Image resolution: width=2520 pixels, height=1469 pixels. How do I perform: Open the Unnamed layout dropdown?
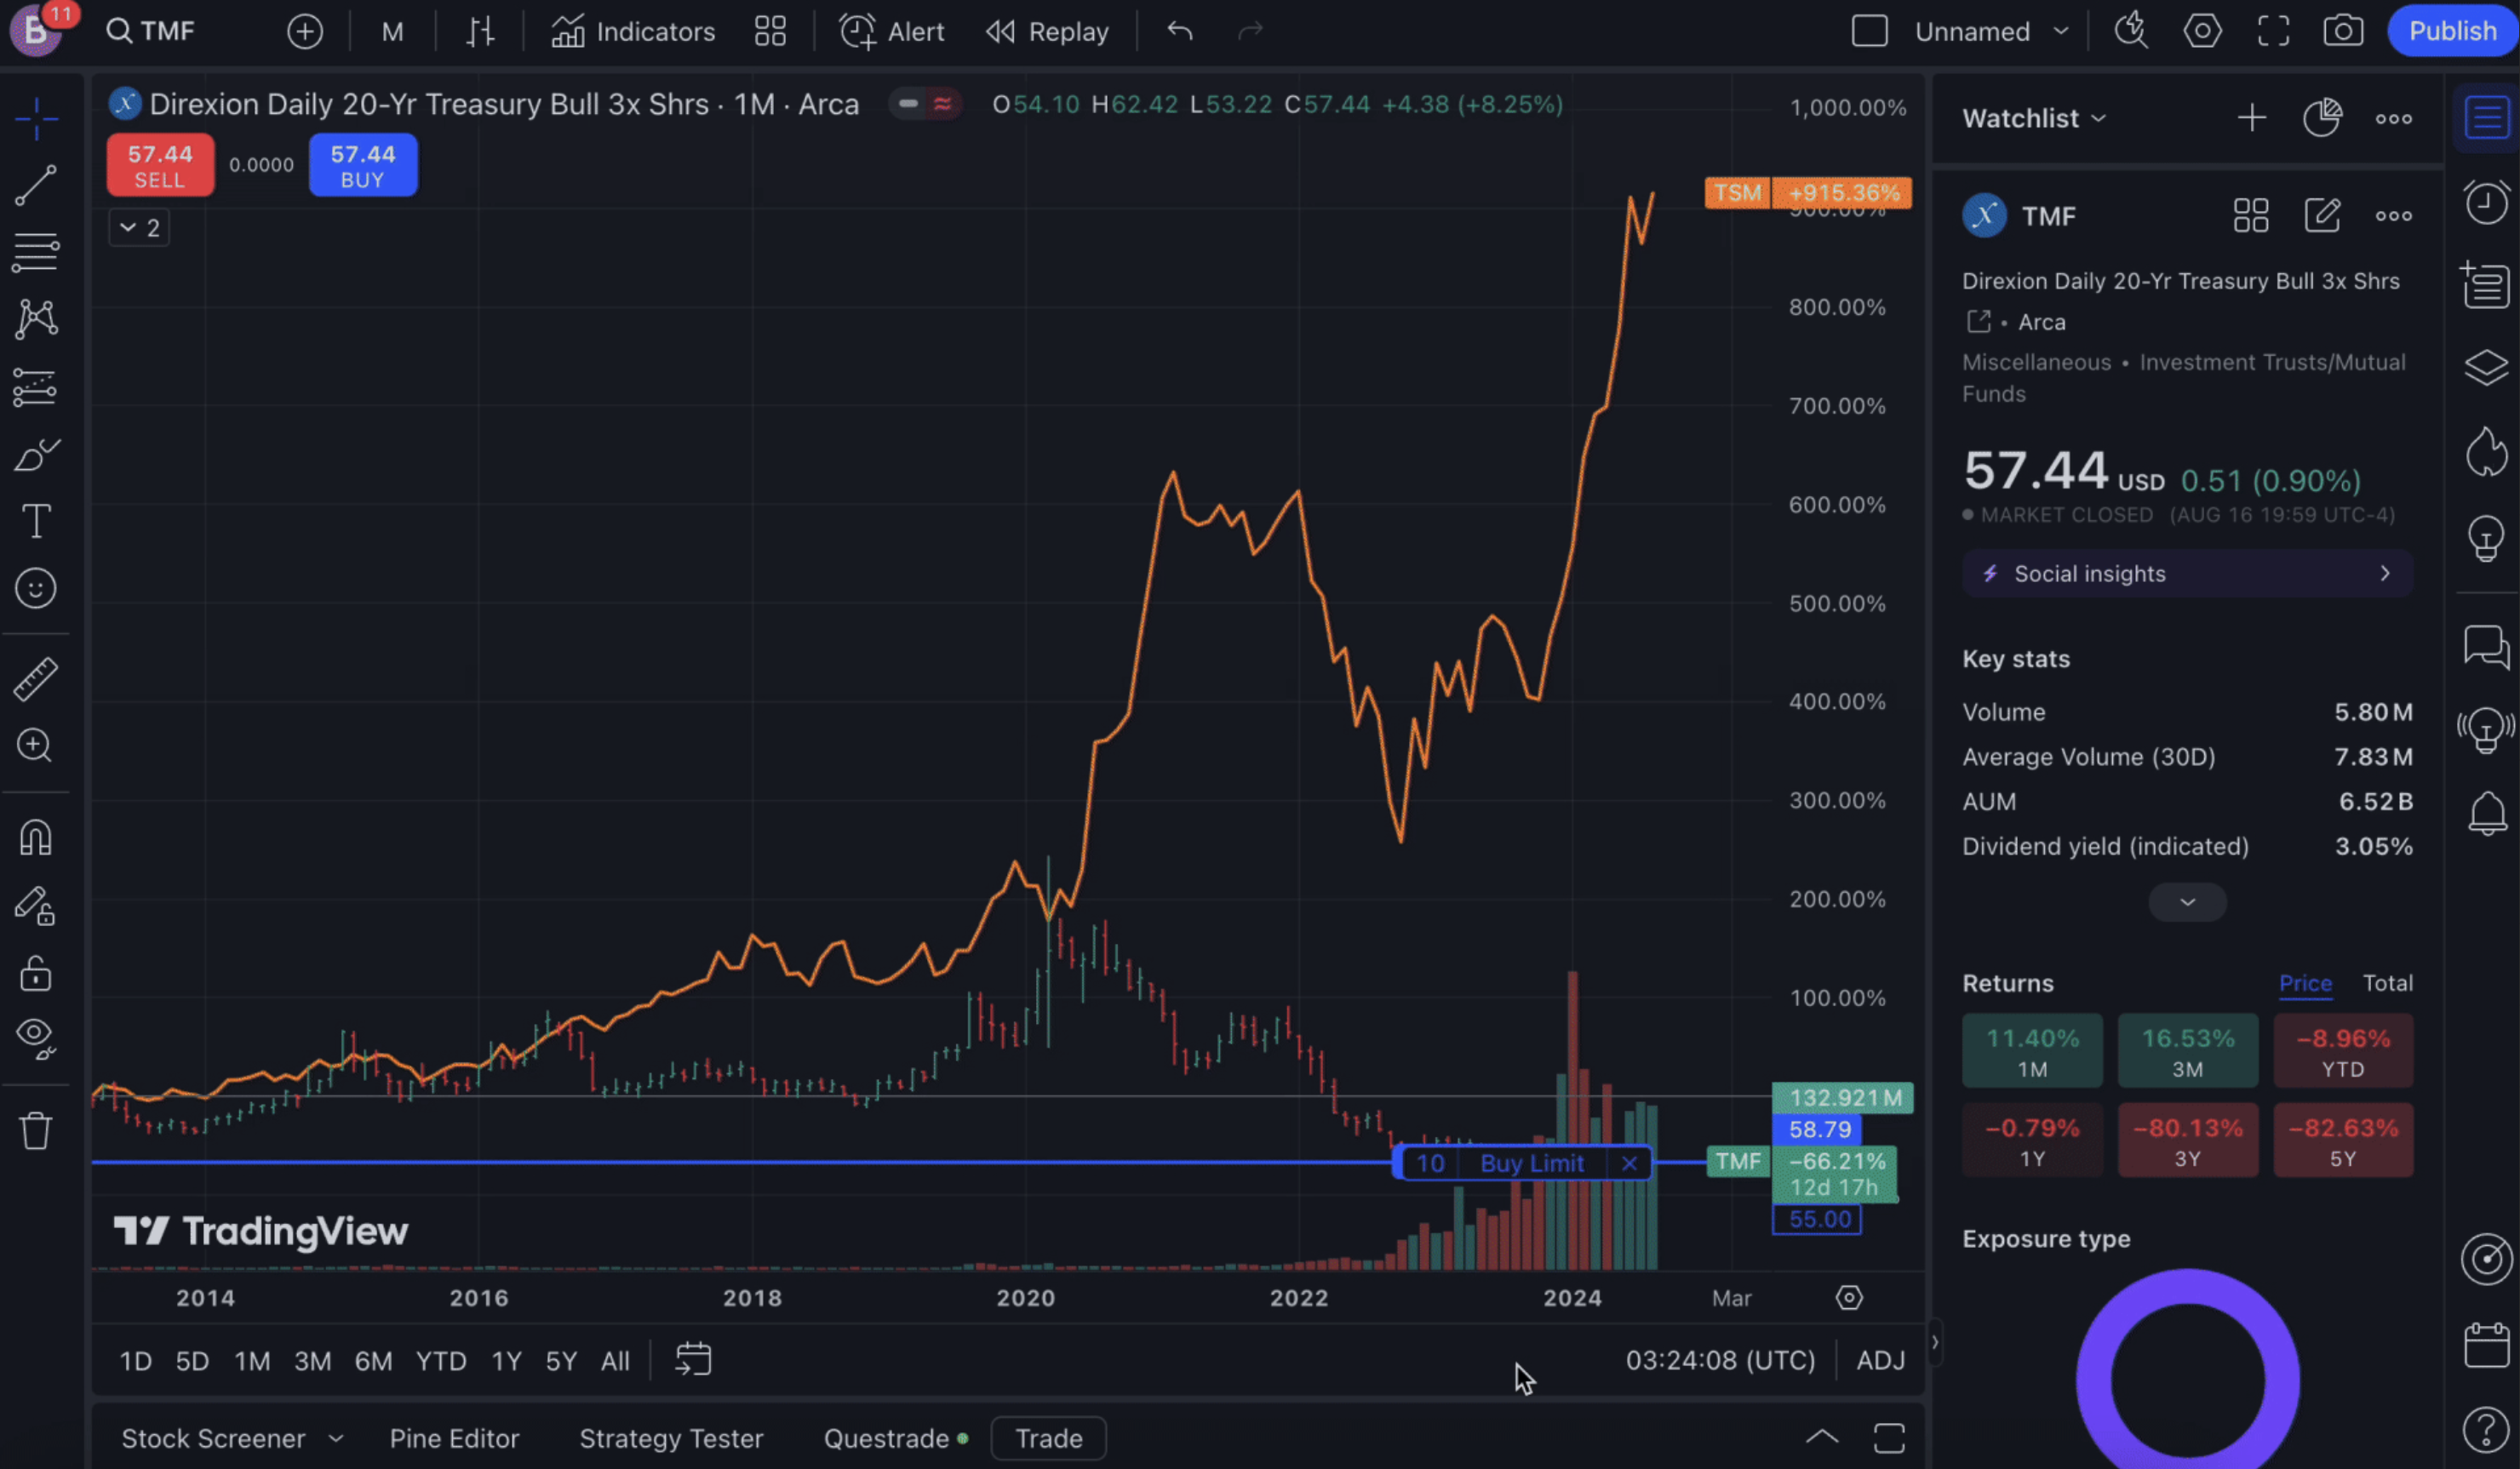tap(1991, 31)
